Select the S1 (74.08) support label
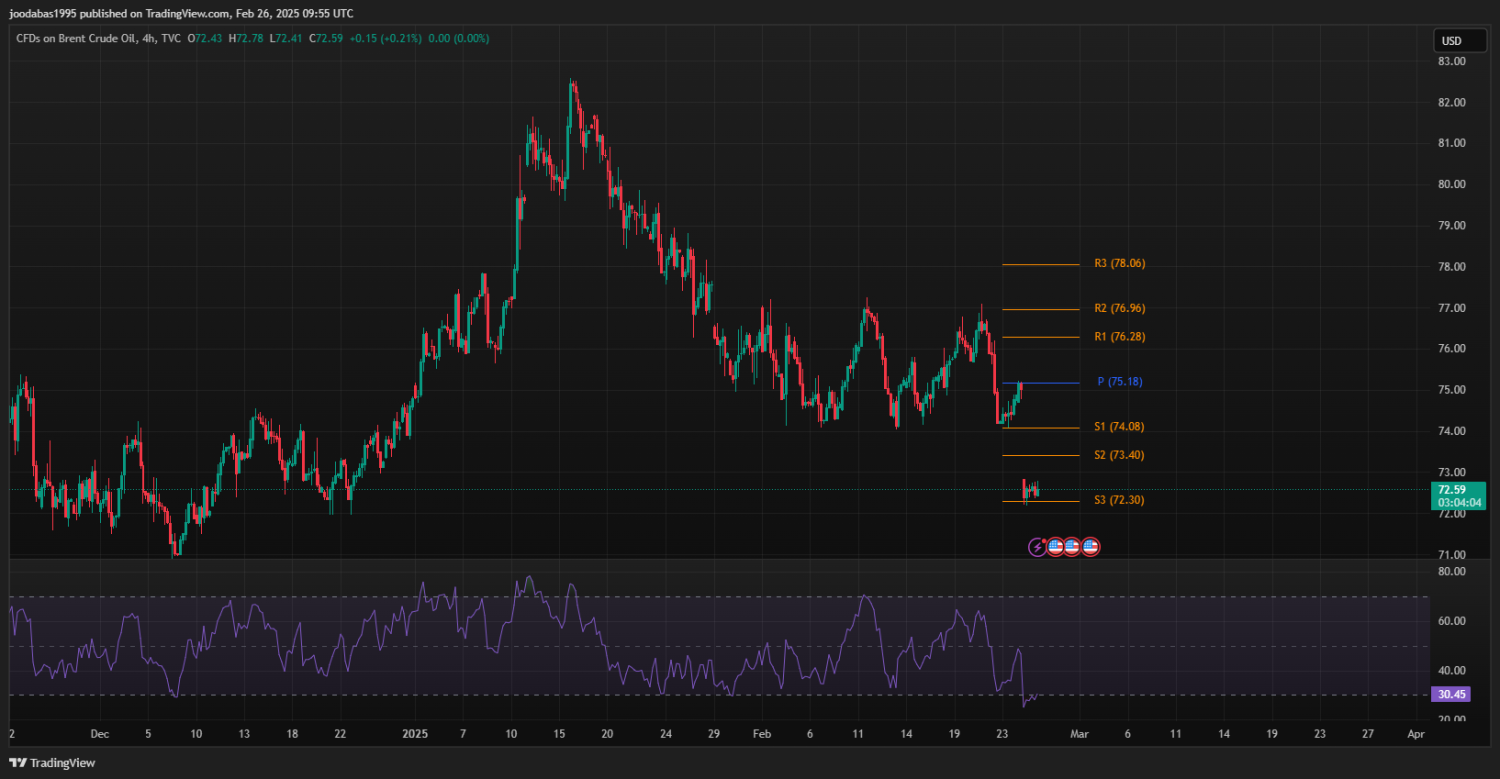The image size is (1500, 779). (1119, 427)
